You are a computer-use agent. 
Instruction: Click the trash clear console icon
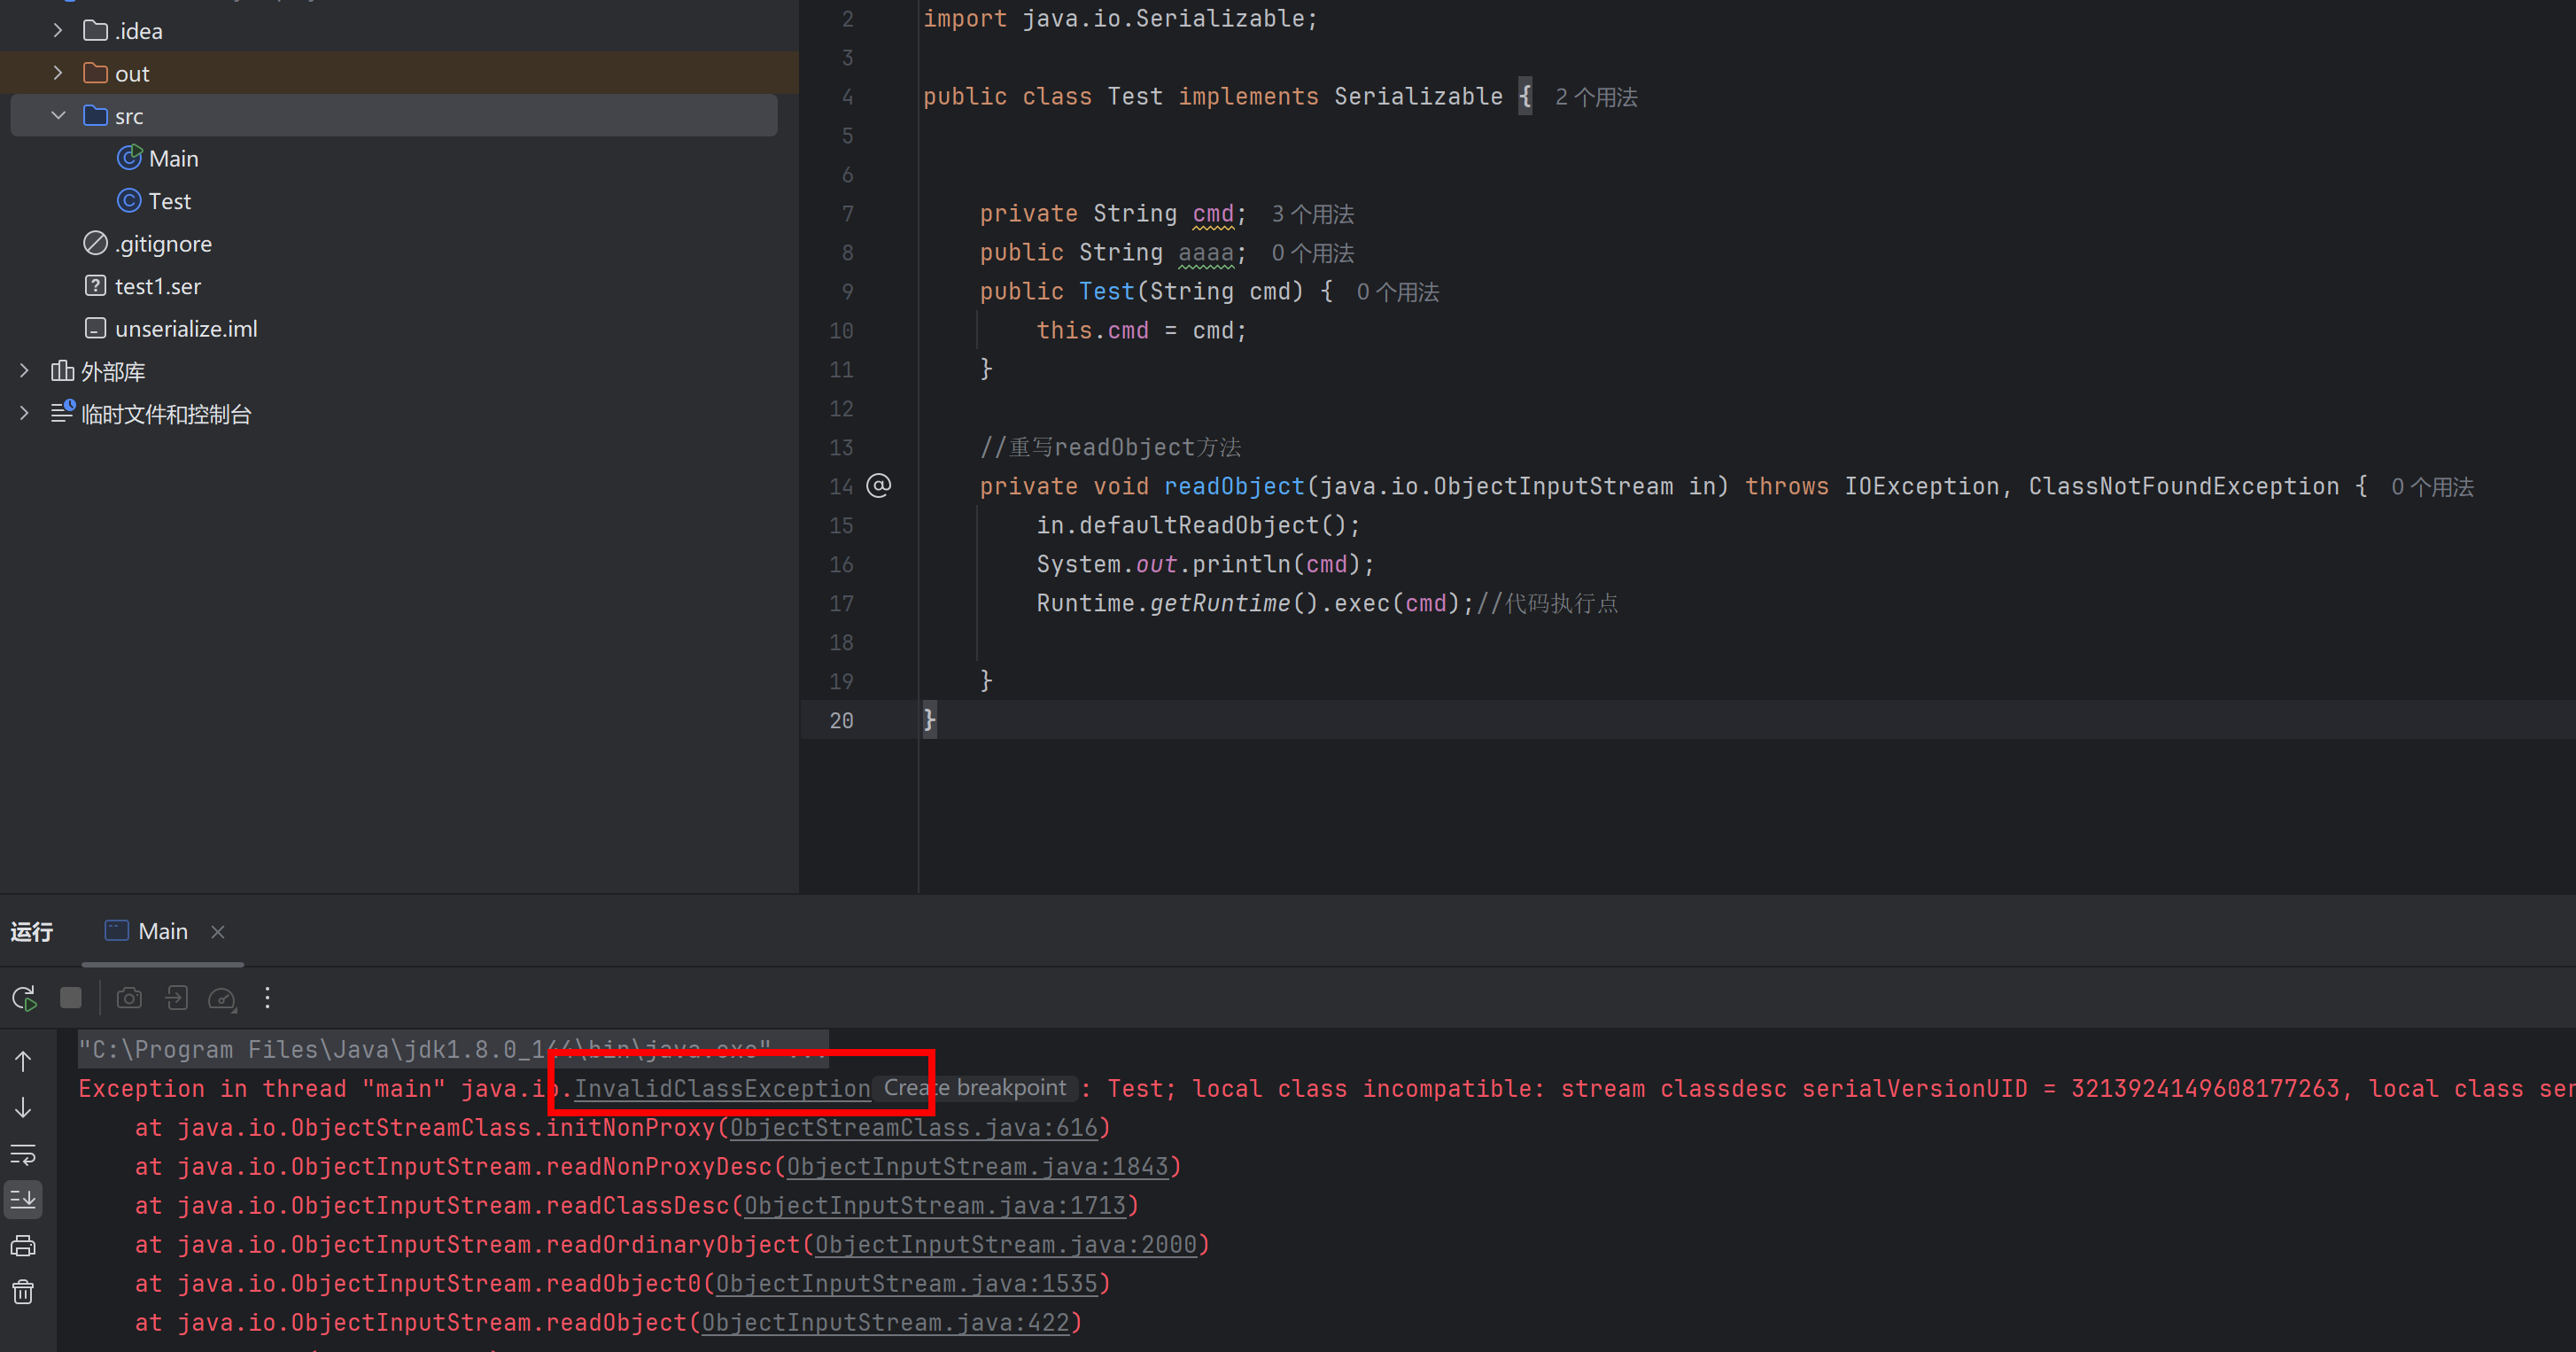(x=23, y=1292)
